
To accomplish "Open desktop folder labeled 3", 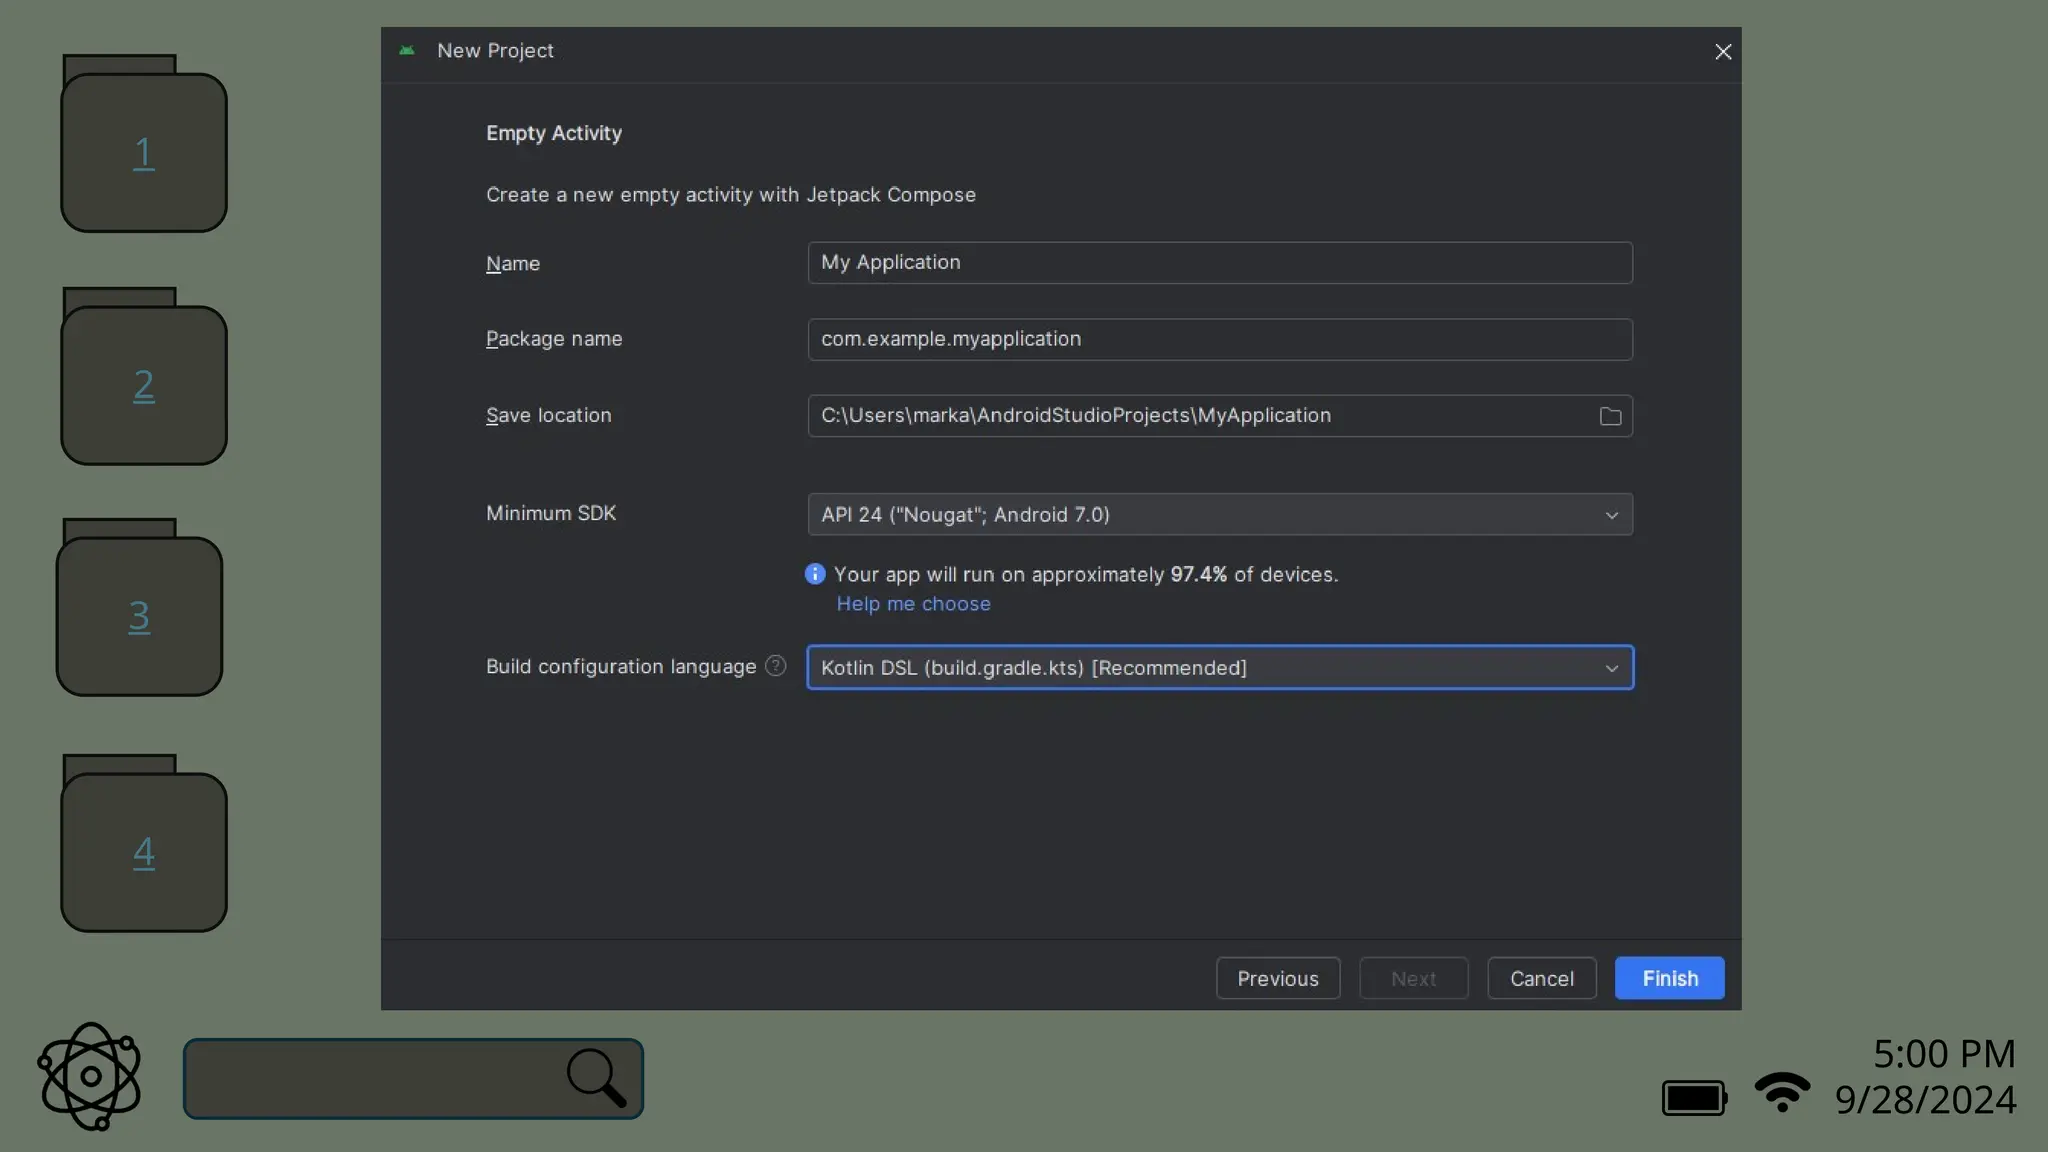I will coord(139,615).
